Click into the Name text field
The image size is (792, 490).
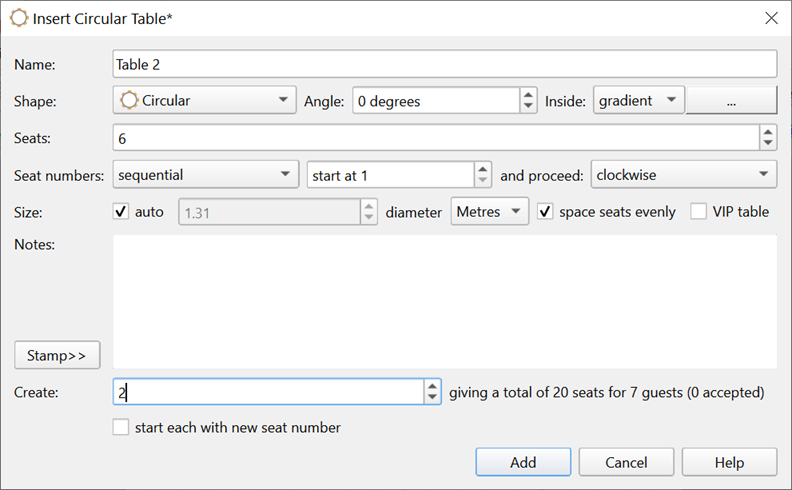point(444,64)
